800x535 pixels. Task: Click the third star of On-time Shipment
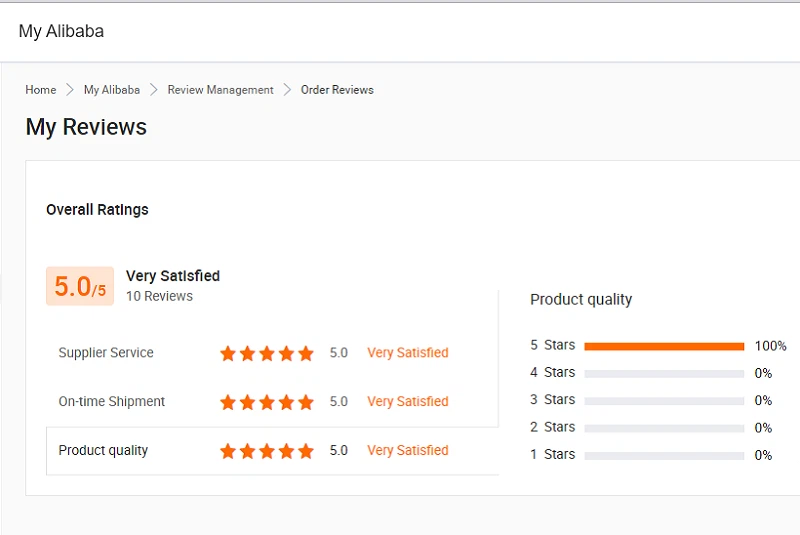point(267,402)
